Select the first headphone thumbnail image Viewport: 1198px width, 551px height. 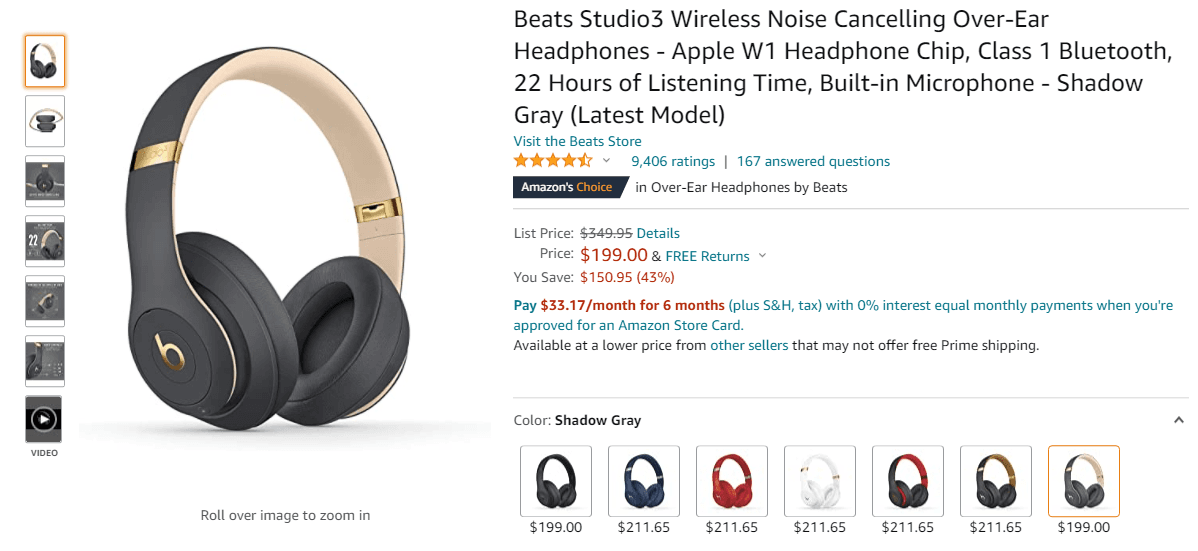45,61
